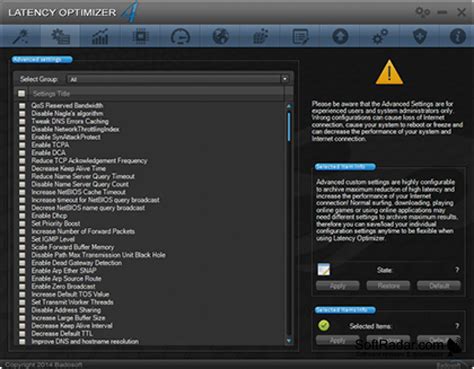Click the settings list scroll down arrow
474x369 pixels.
289,340
